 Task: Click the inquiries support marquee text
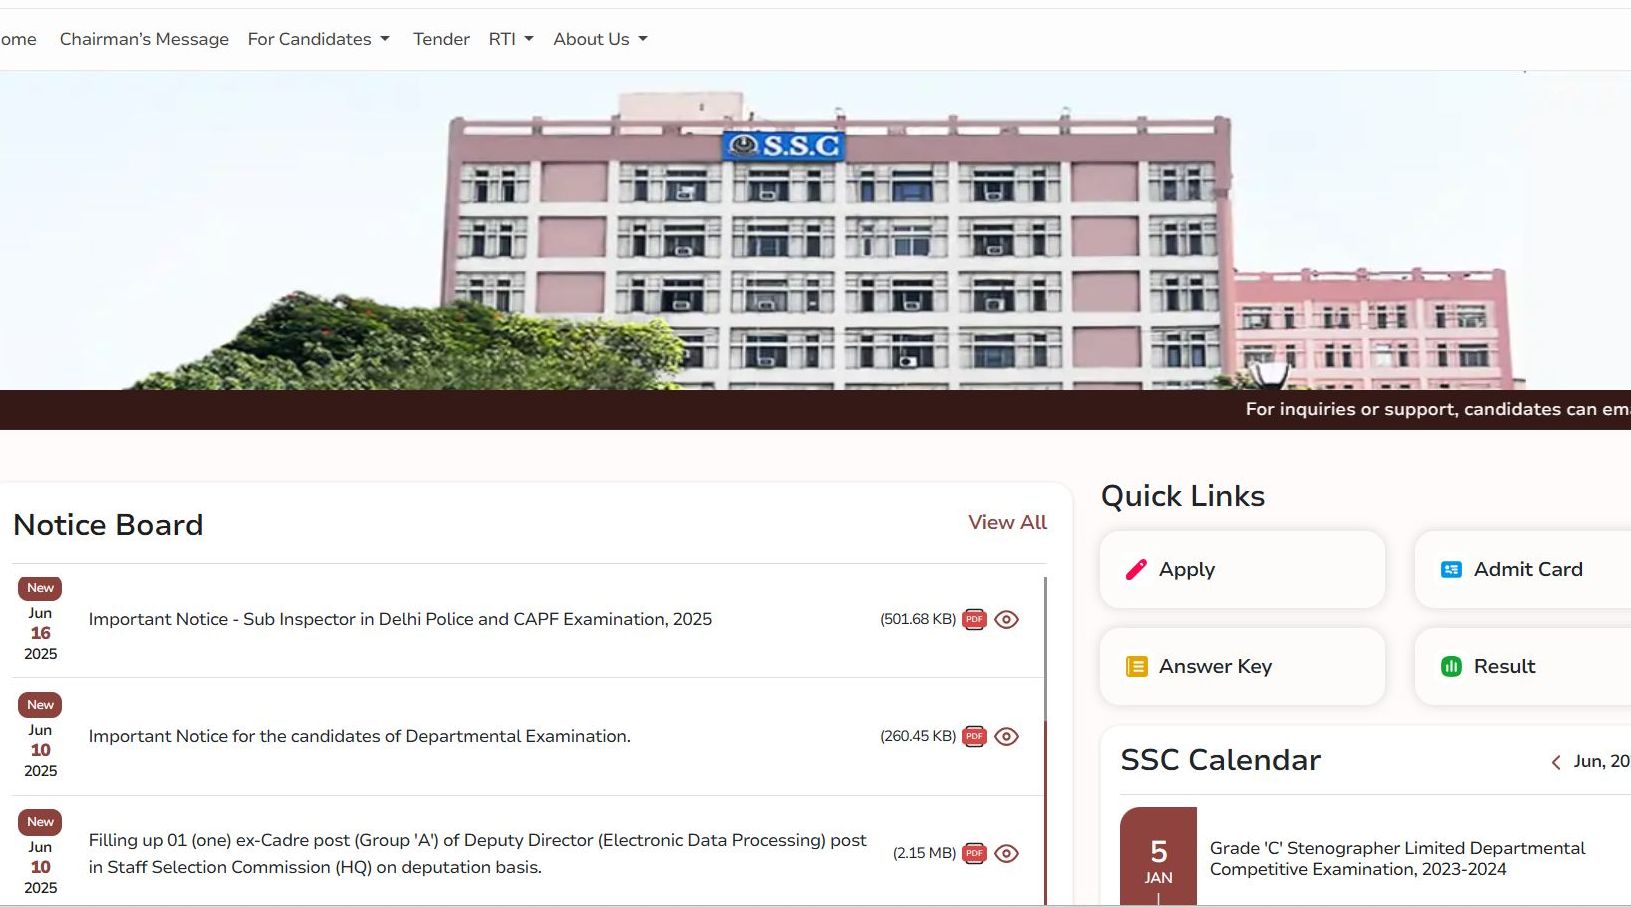click(x=1437, y=409)
